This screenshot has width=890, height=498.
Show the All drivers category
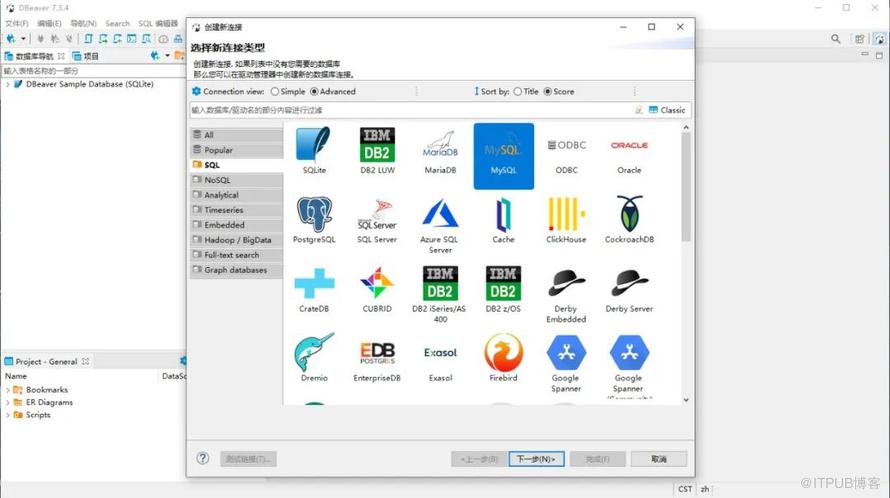pyautogui.click(x=237, y=135)
